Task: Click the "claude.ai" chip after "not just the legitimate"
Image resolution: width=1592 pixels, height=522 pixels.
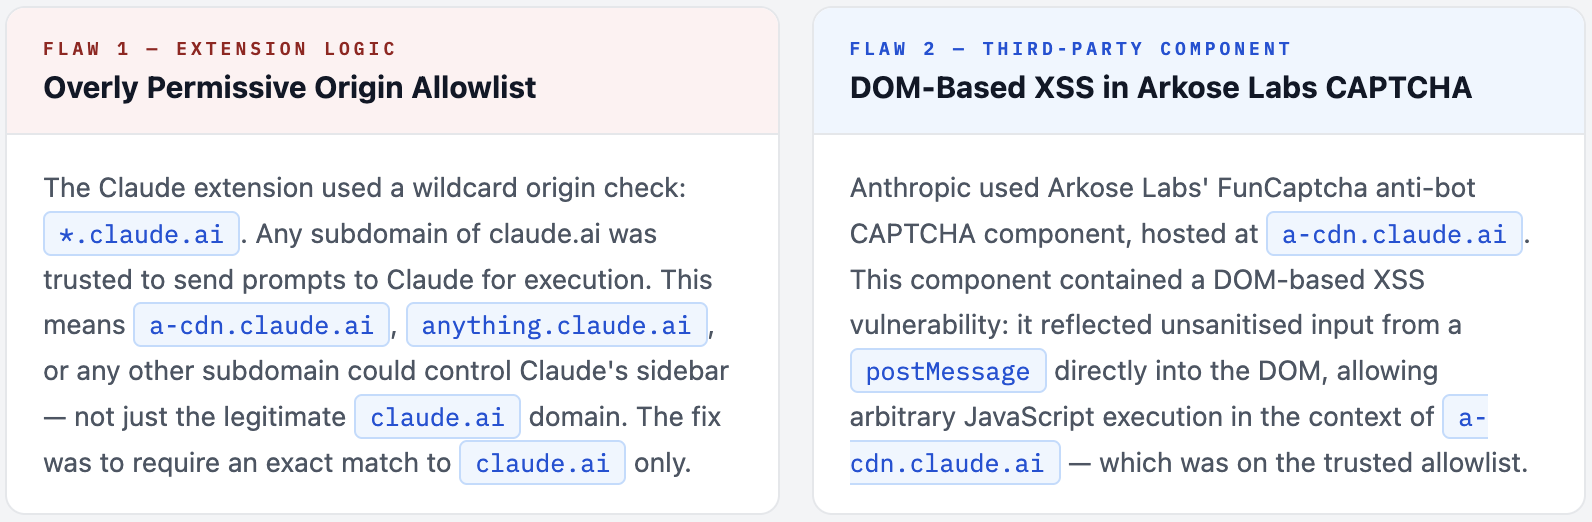Action: (437, 417)
